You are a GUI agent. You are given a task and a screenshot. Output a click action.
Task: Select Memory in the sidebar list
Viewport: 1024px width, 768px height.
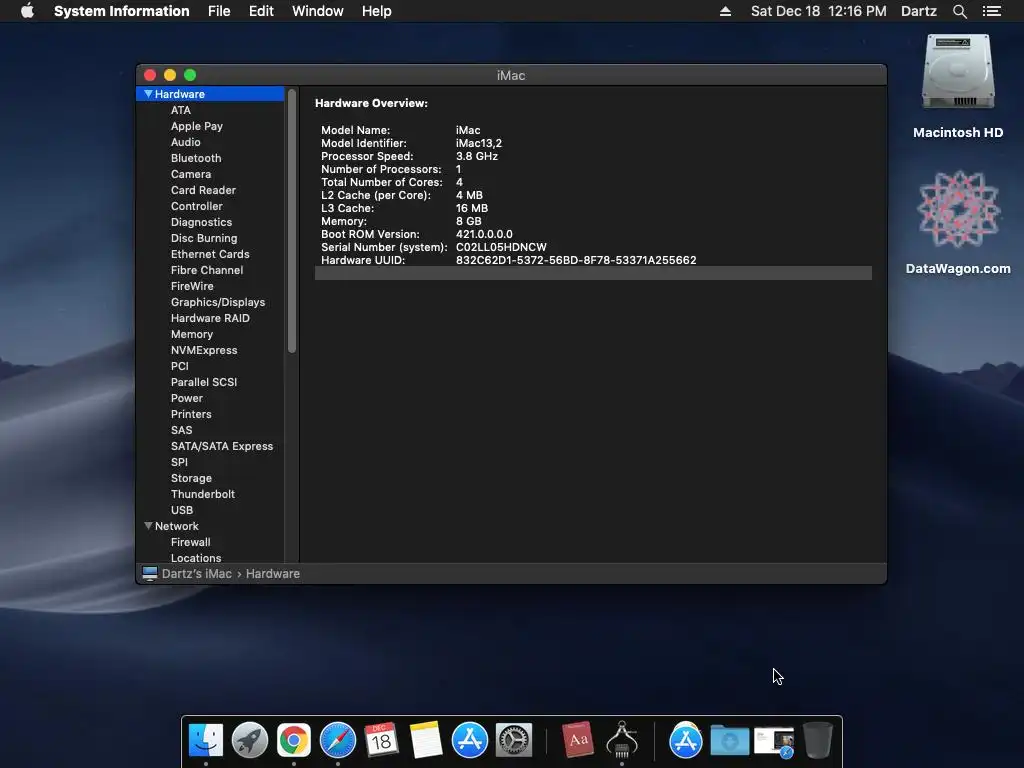191,334
